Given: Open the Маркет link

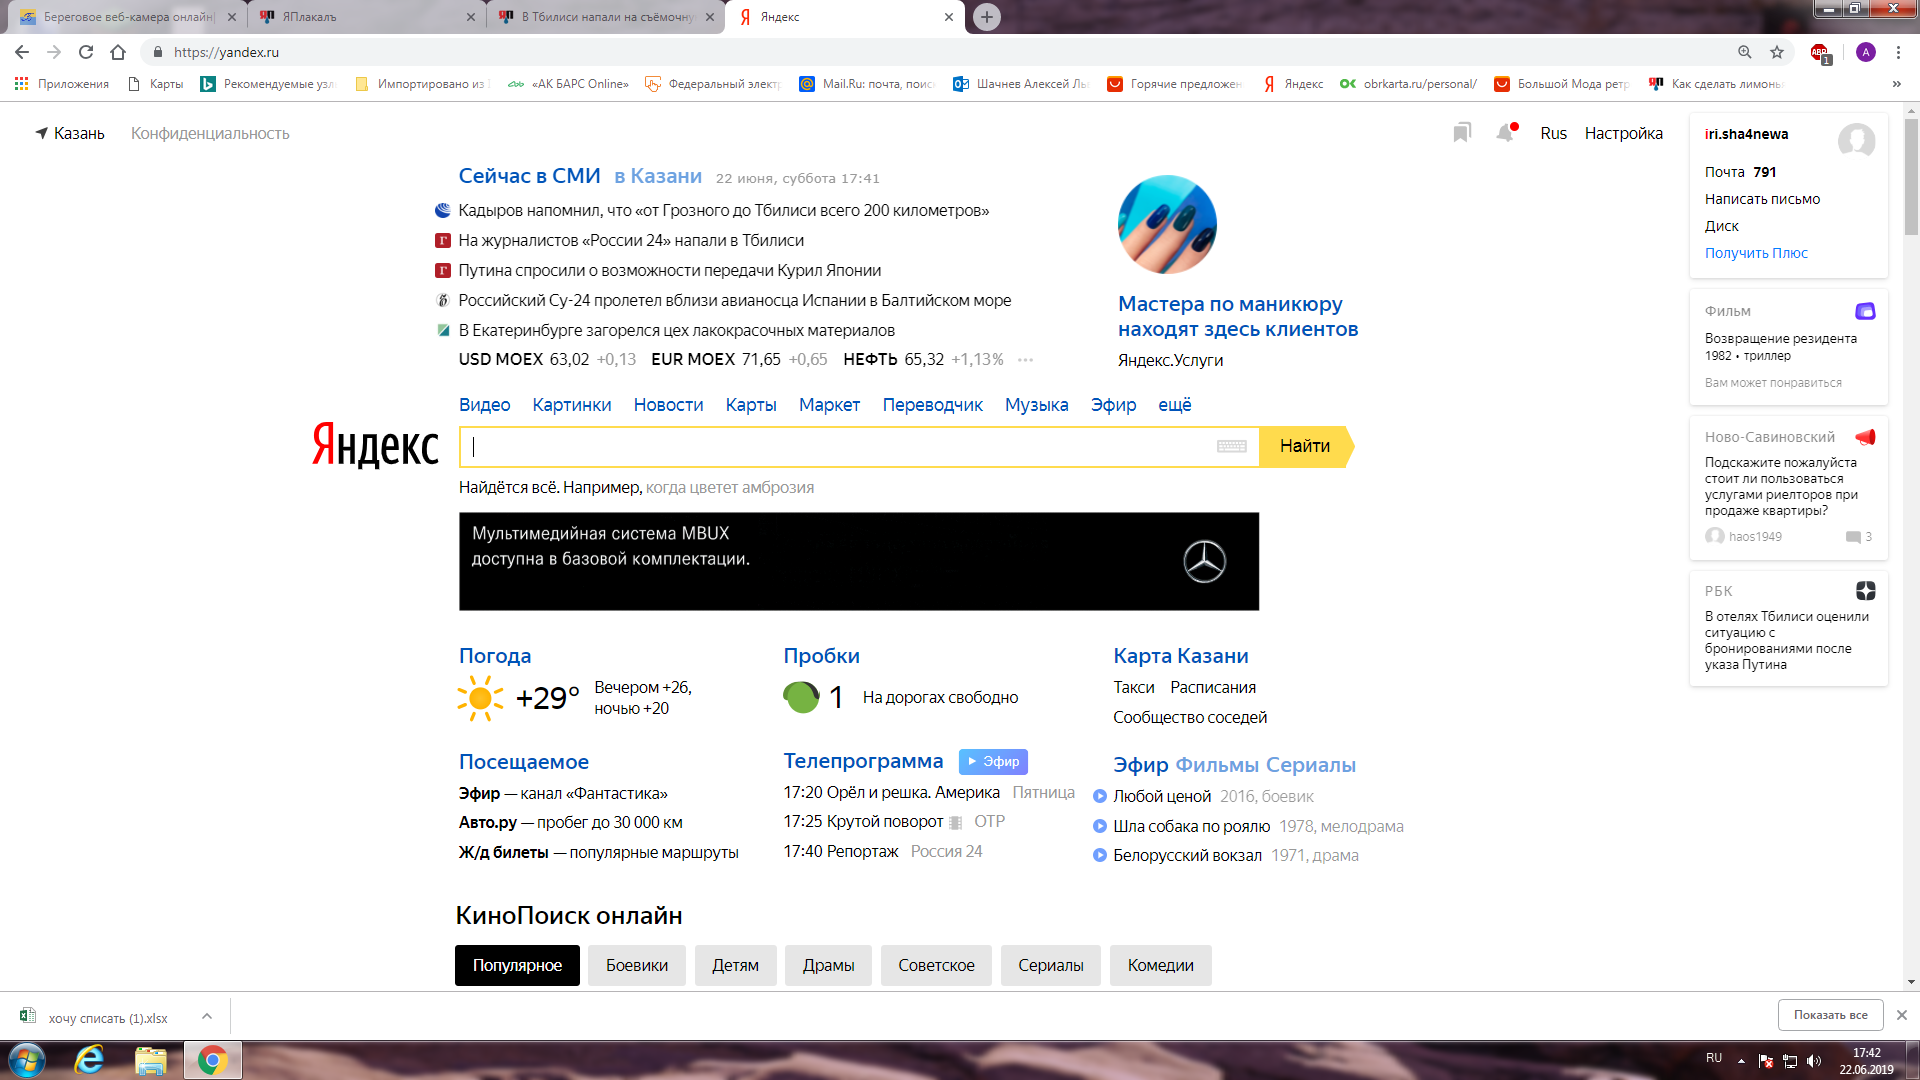Looking at the screenshot, I should coord(829,405).
